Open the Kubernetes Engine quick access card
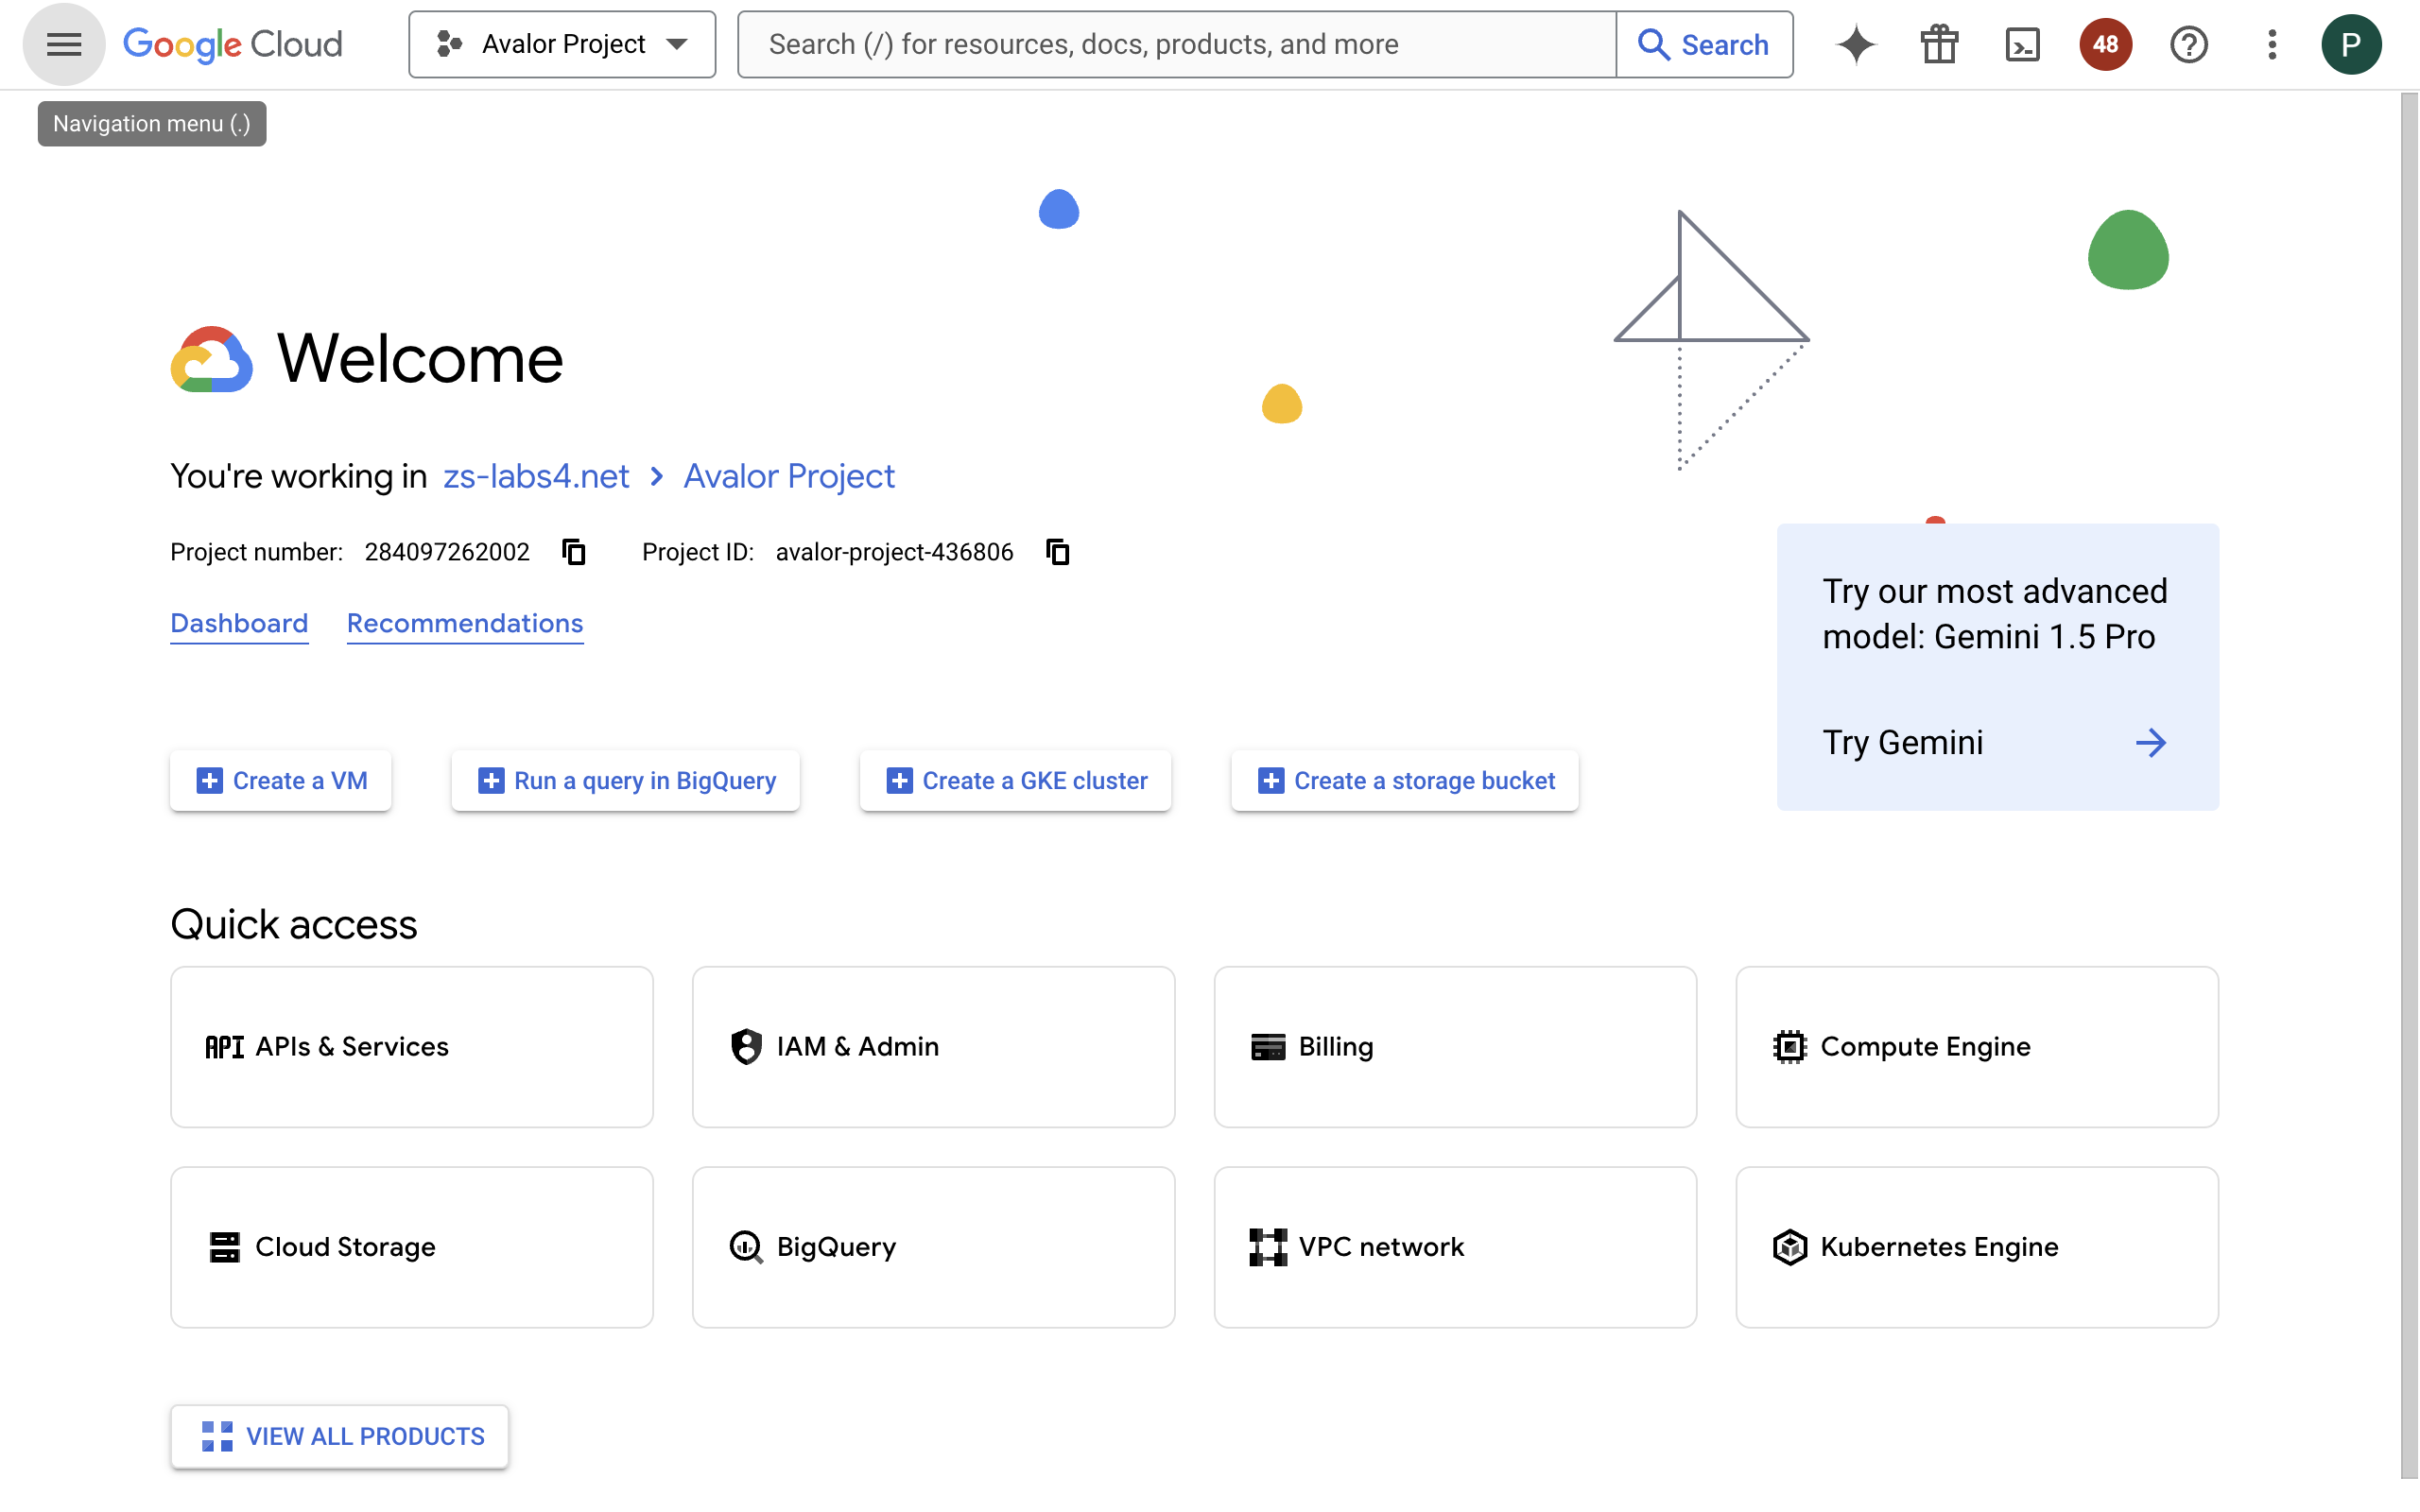 point(1976,1247)
